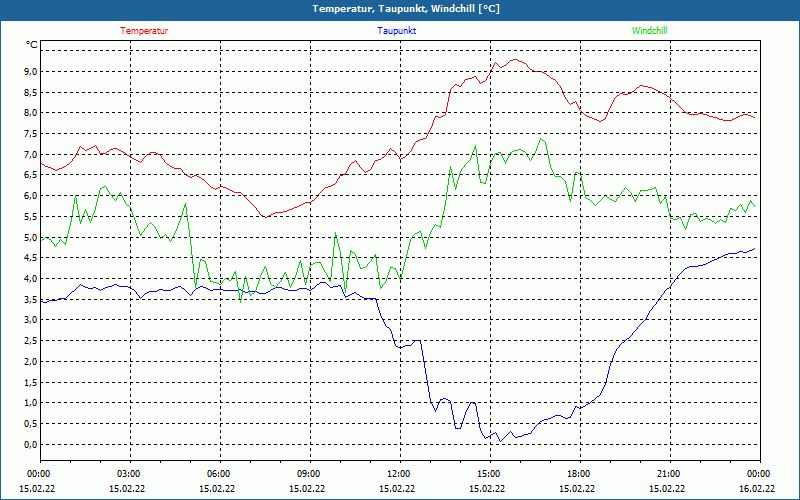Click the 6,5 y-axis value

click(31, 175)
